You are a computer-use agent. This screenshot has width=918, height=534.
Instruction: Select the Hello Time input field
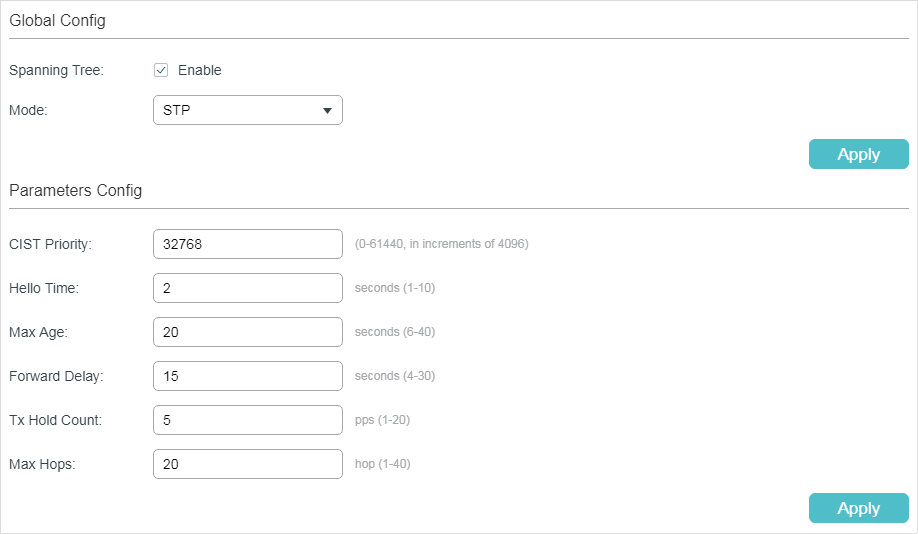click(248, 288)
